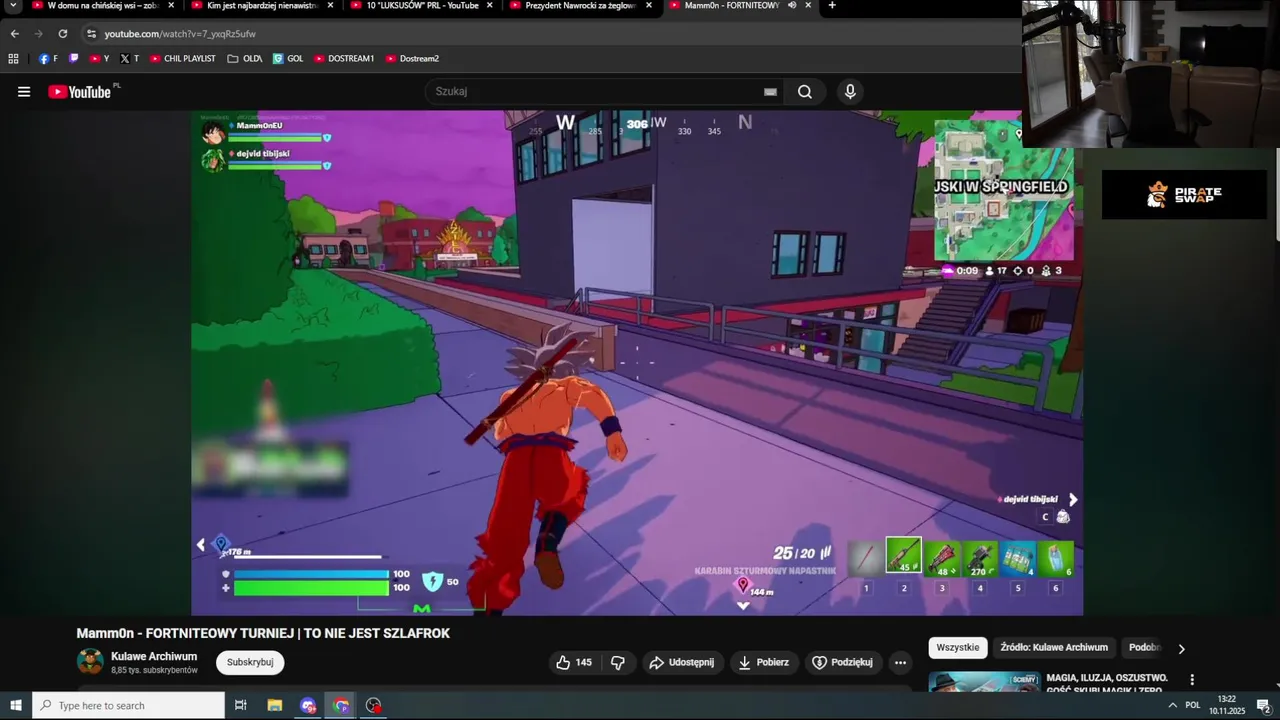The image size is (1280, 720).
Task: Switch the POL input language indicator
Action: tap(1193, 705)
